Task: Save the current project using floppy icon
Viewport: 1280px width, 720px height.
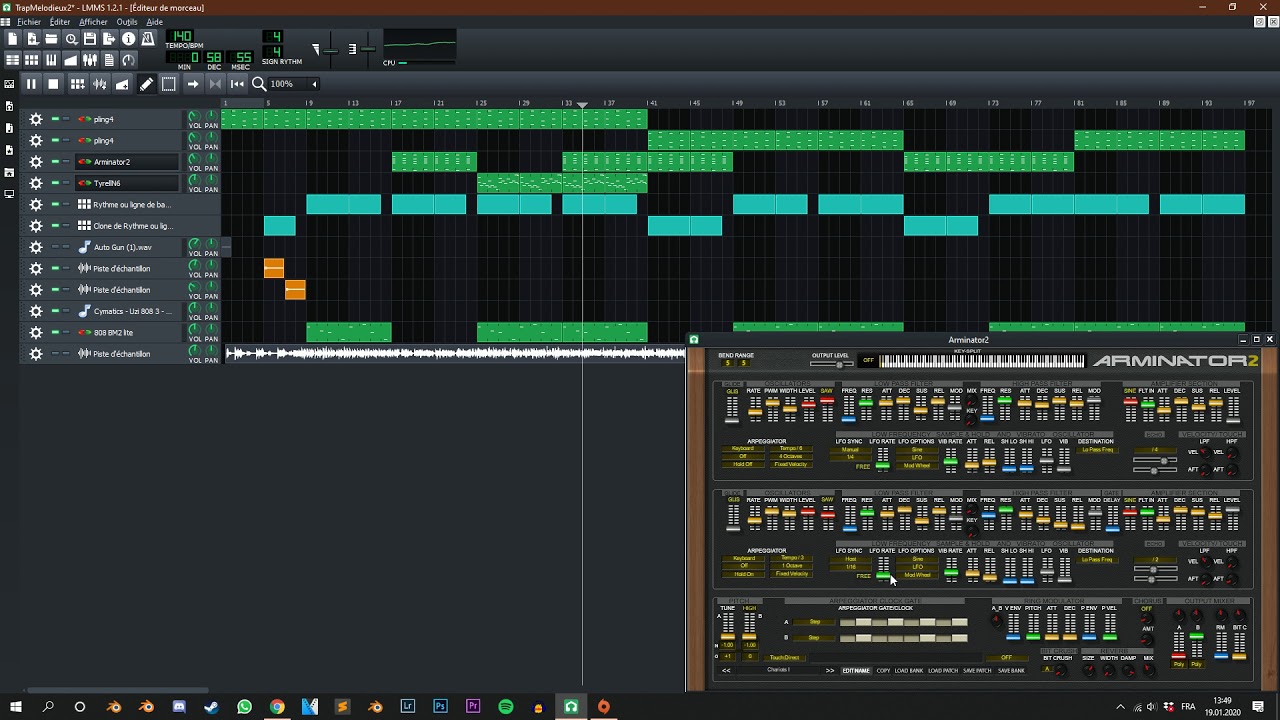Action: [x=90, y=39]
